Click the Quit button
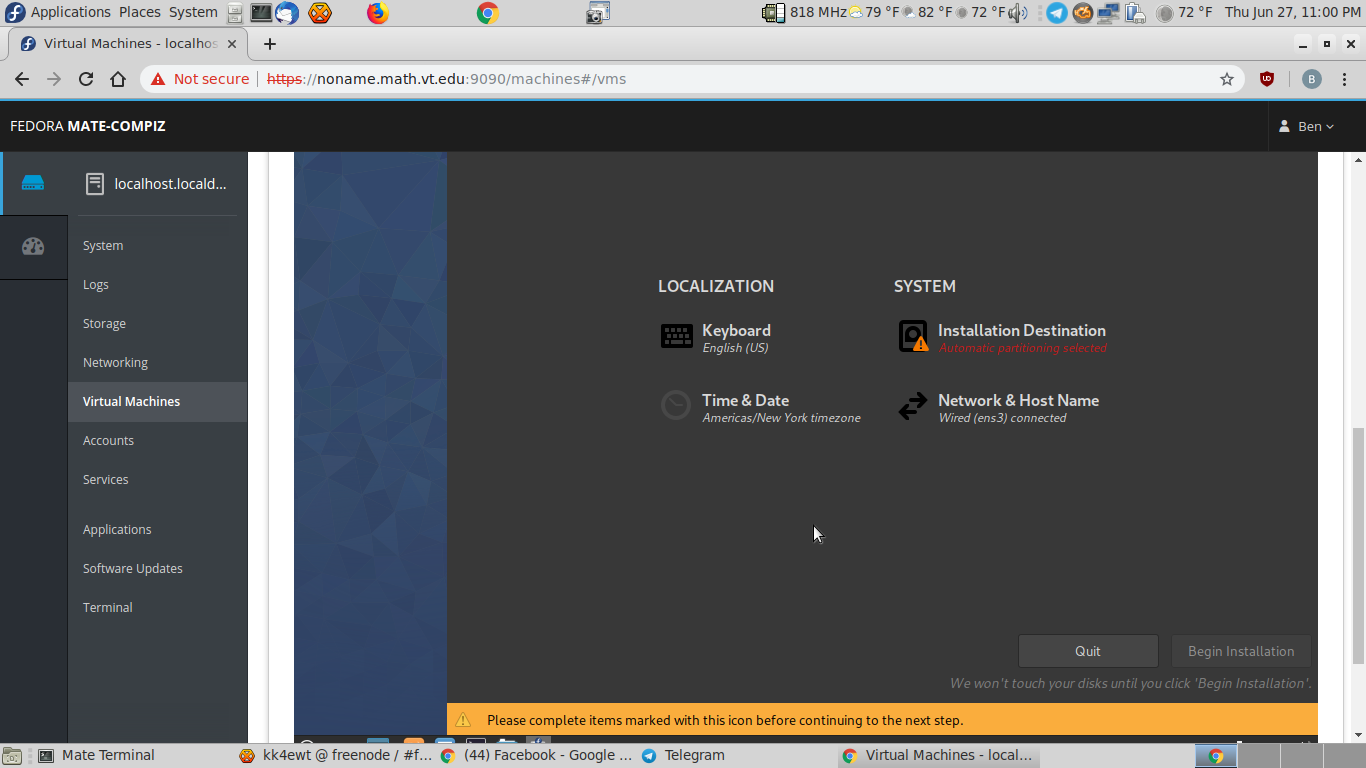The image size is (1366, 768). click(1088, 651)
